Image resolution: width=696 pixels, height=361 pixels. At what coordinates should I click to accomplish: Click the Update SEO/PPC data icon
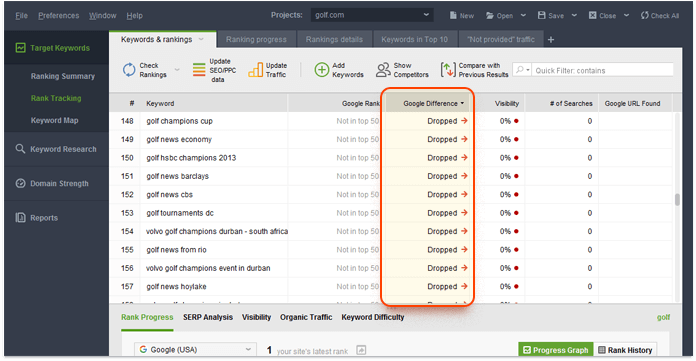199,70
